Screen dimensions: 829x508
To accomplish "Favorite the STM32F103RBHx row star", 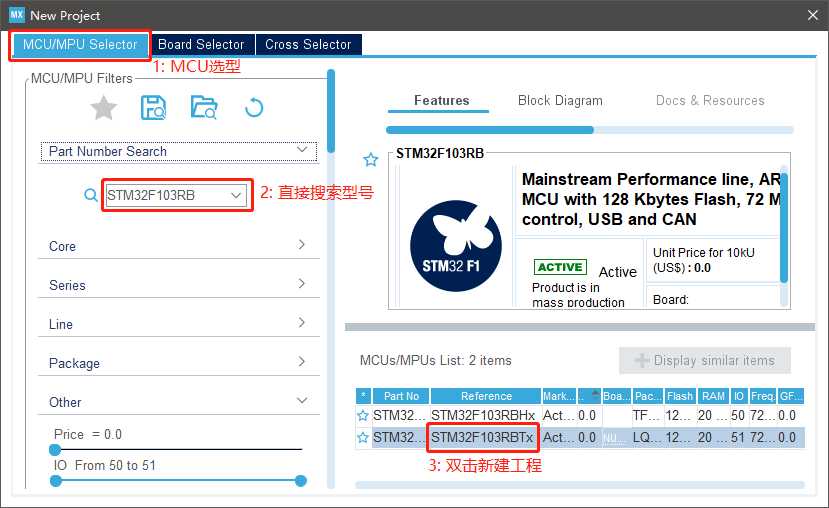I will [x=363, y=415].
